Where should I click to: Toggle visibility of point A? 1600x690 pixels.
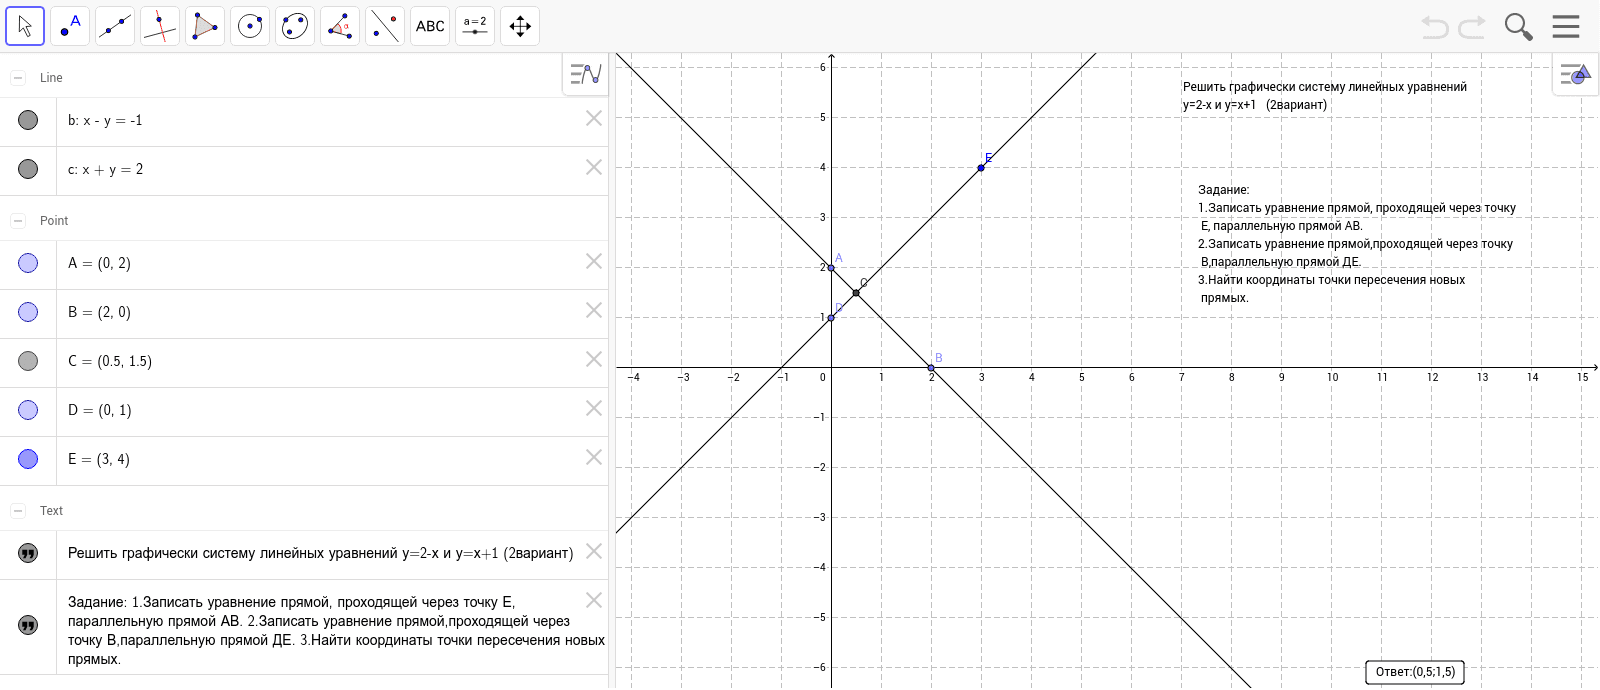28,263
